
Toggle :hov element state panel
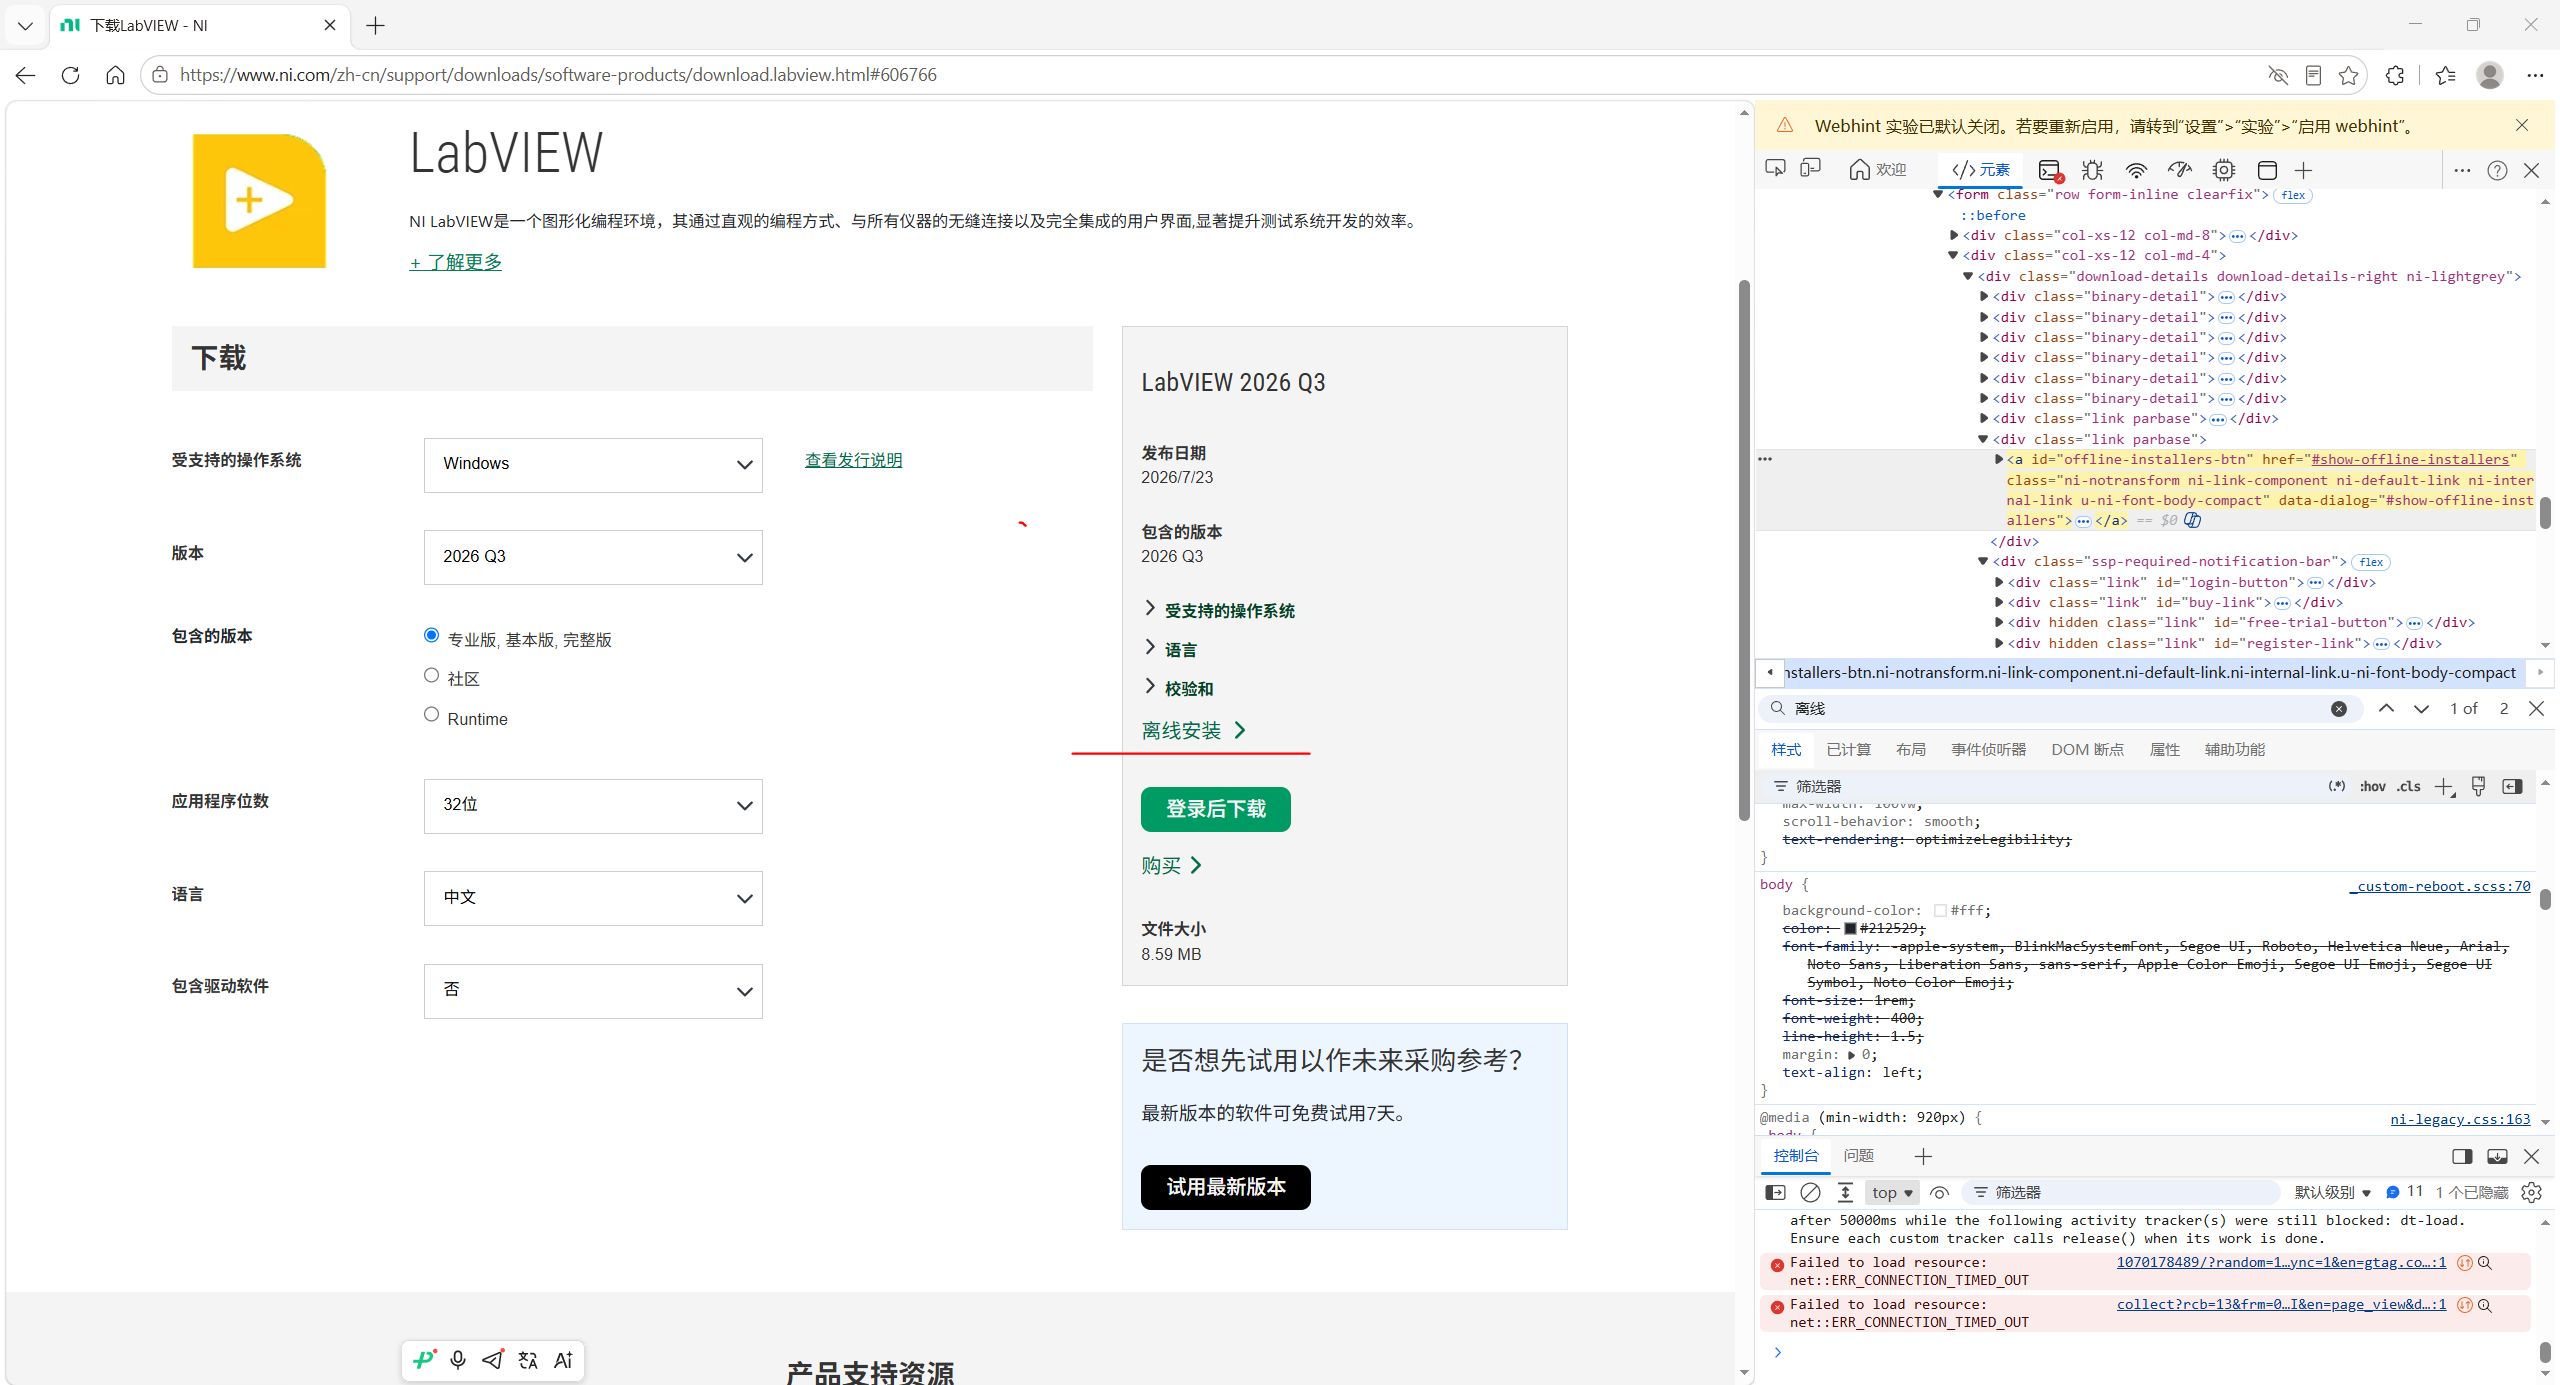pos(2373,786)
